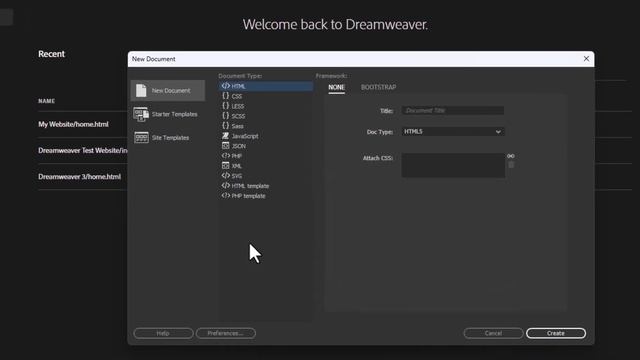Choose the Sass braces icon

[225, 126]
